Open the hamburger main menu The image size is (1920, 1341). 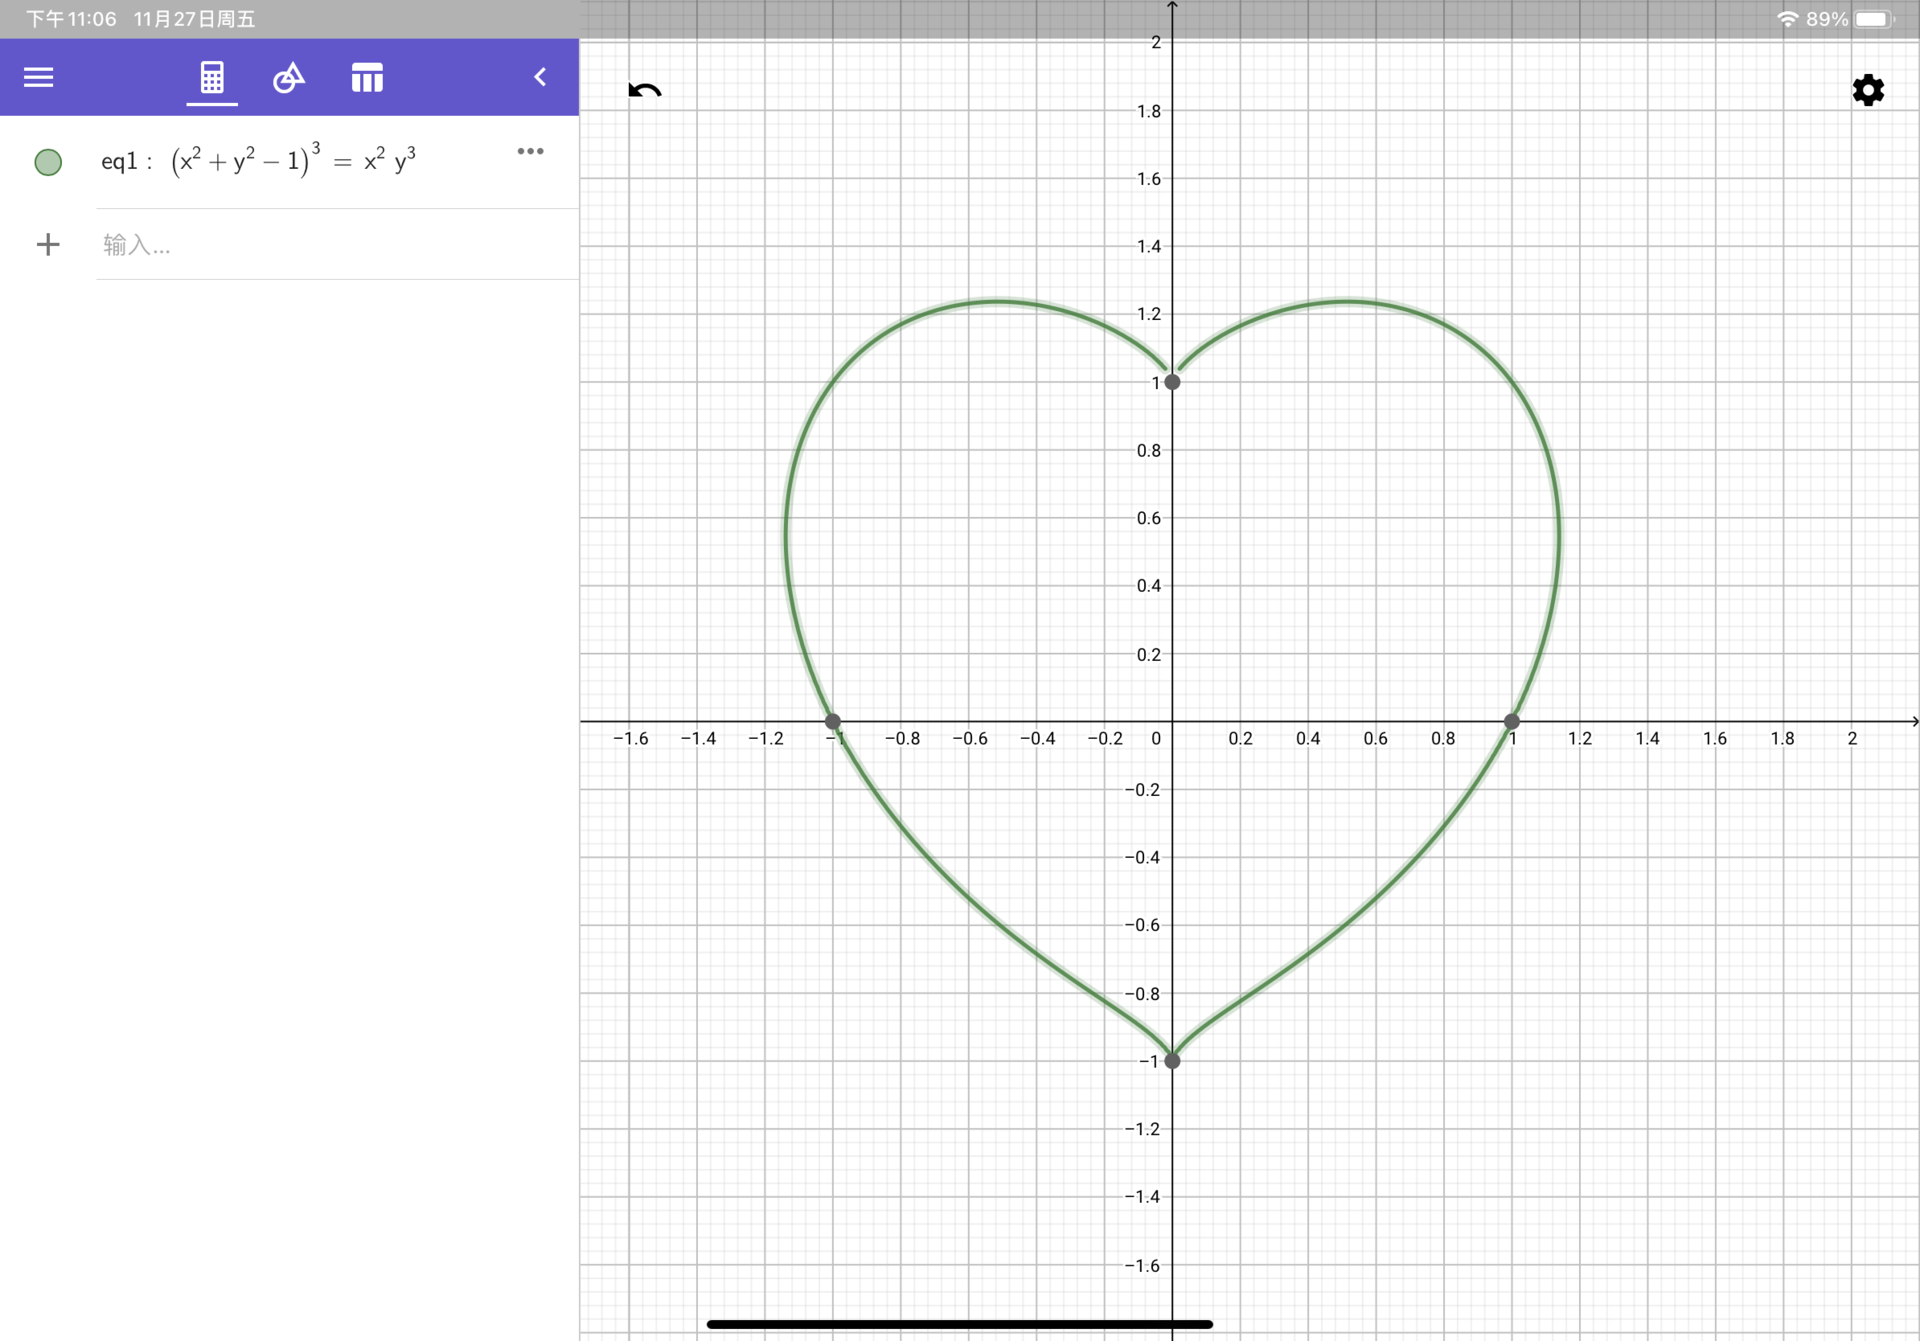tap(38, 77)
